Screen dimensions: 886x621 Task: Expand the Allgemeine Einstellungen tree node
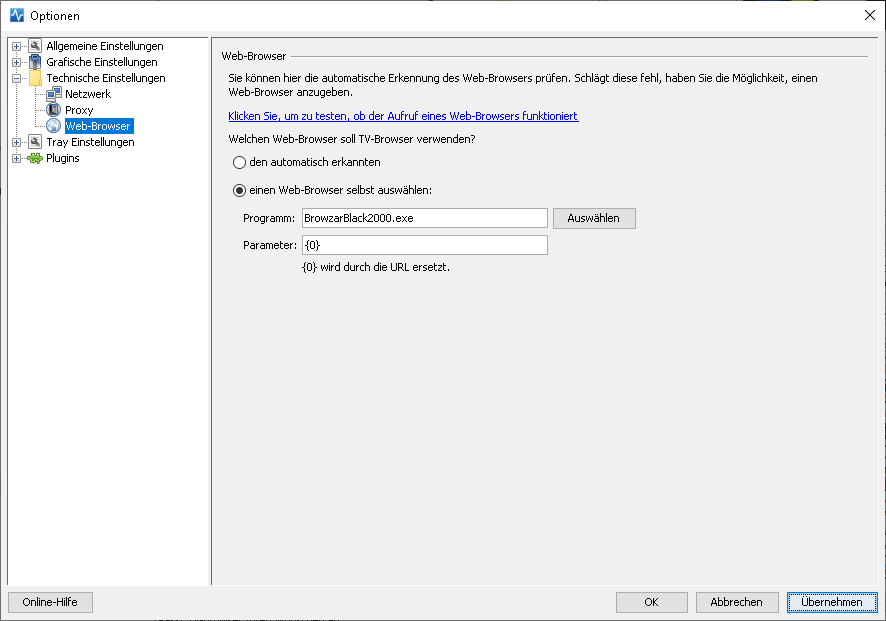tap(16, 46)
